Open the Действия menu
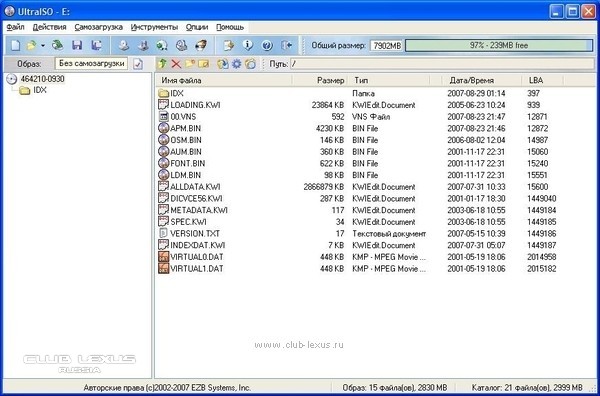 49,27
